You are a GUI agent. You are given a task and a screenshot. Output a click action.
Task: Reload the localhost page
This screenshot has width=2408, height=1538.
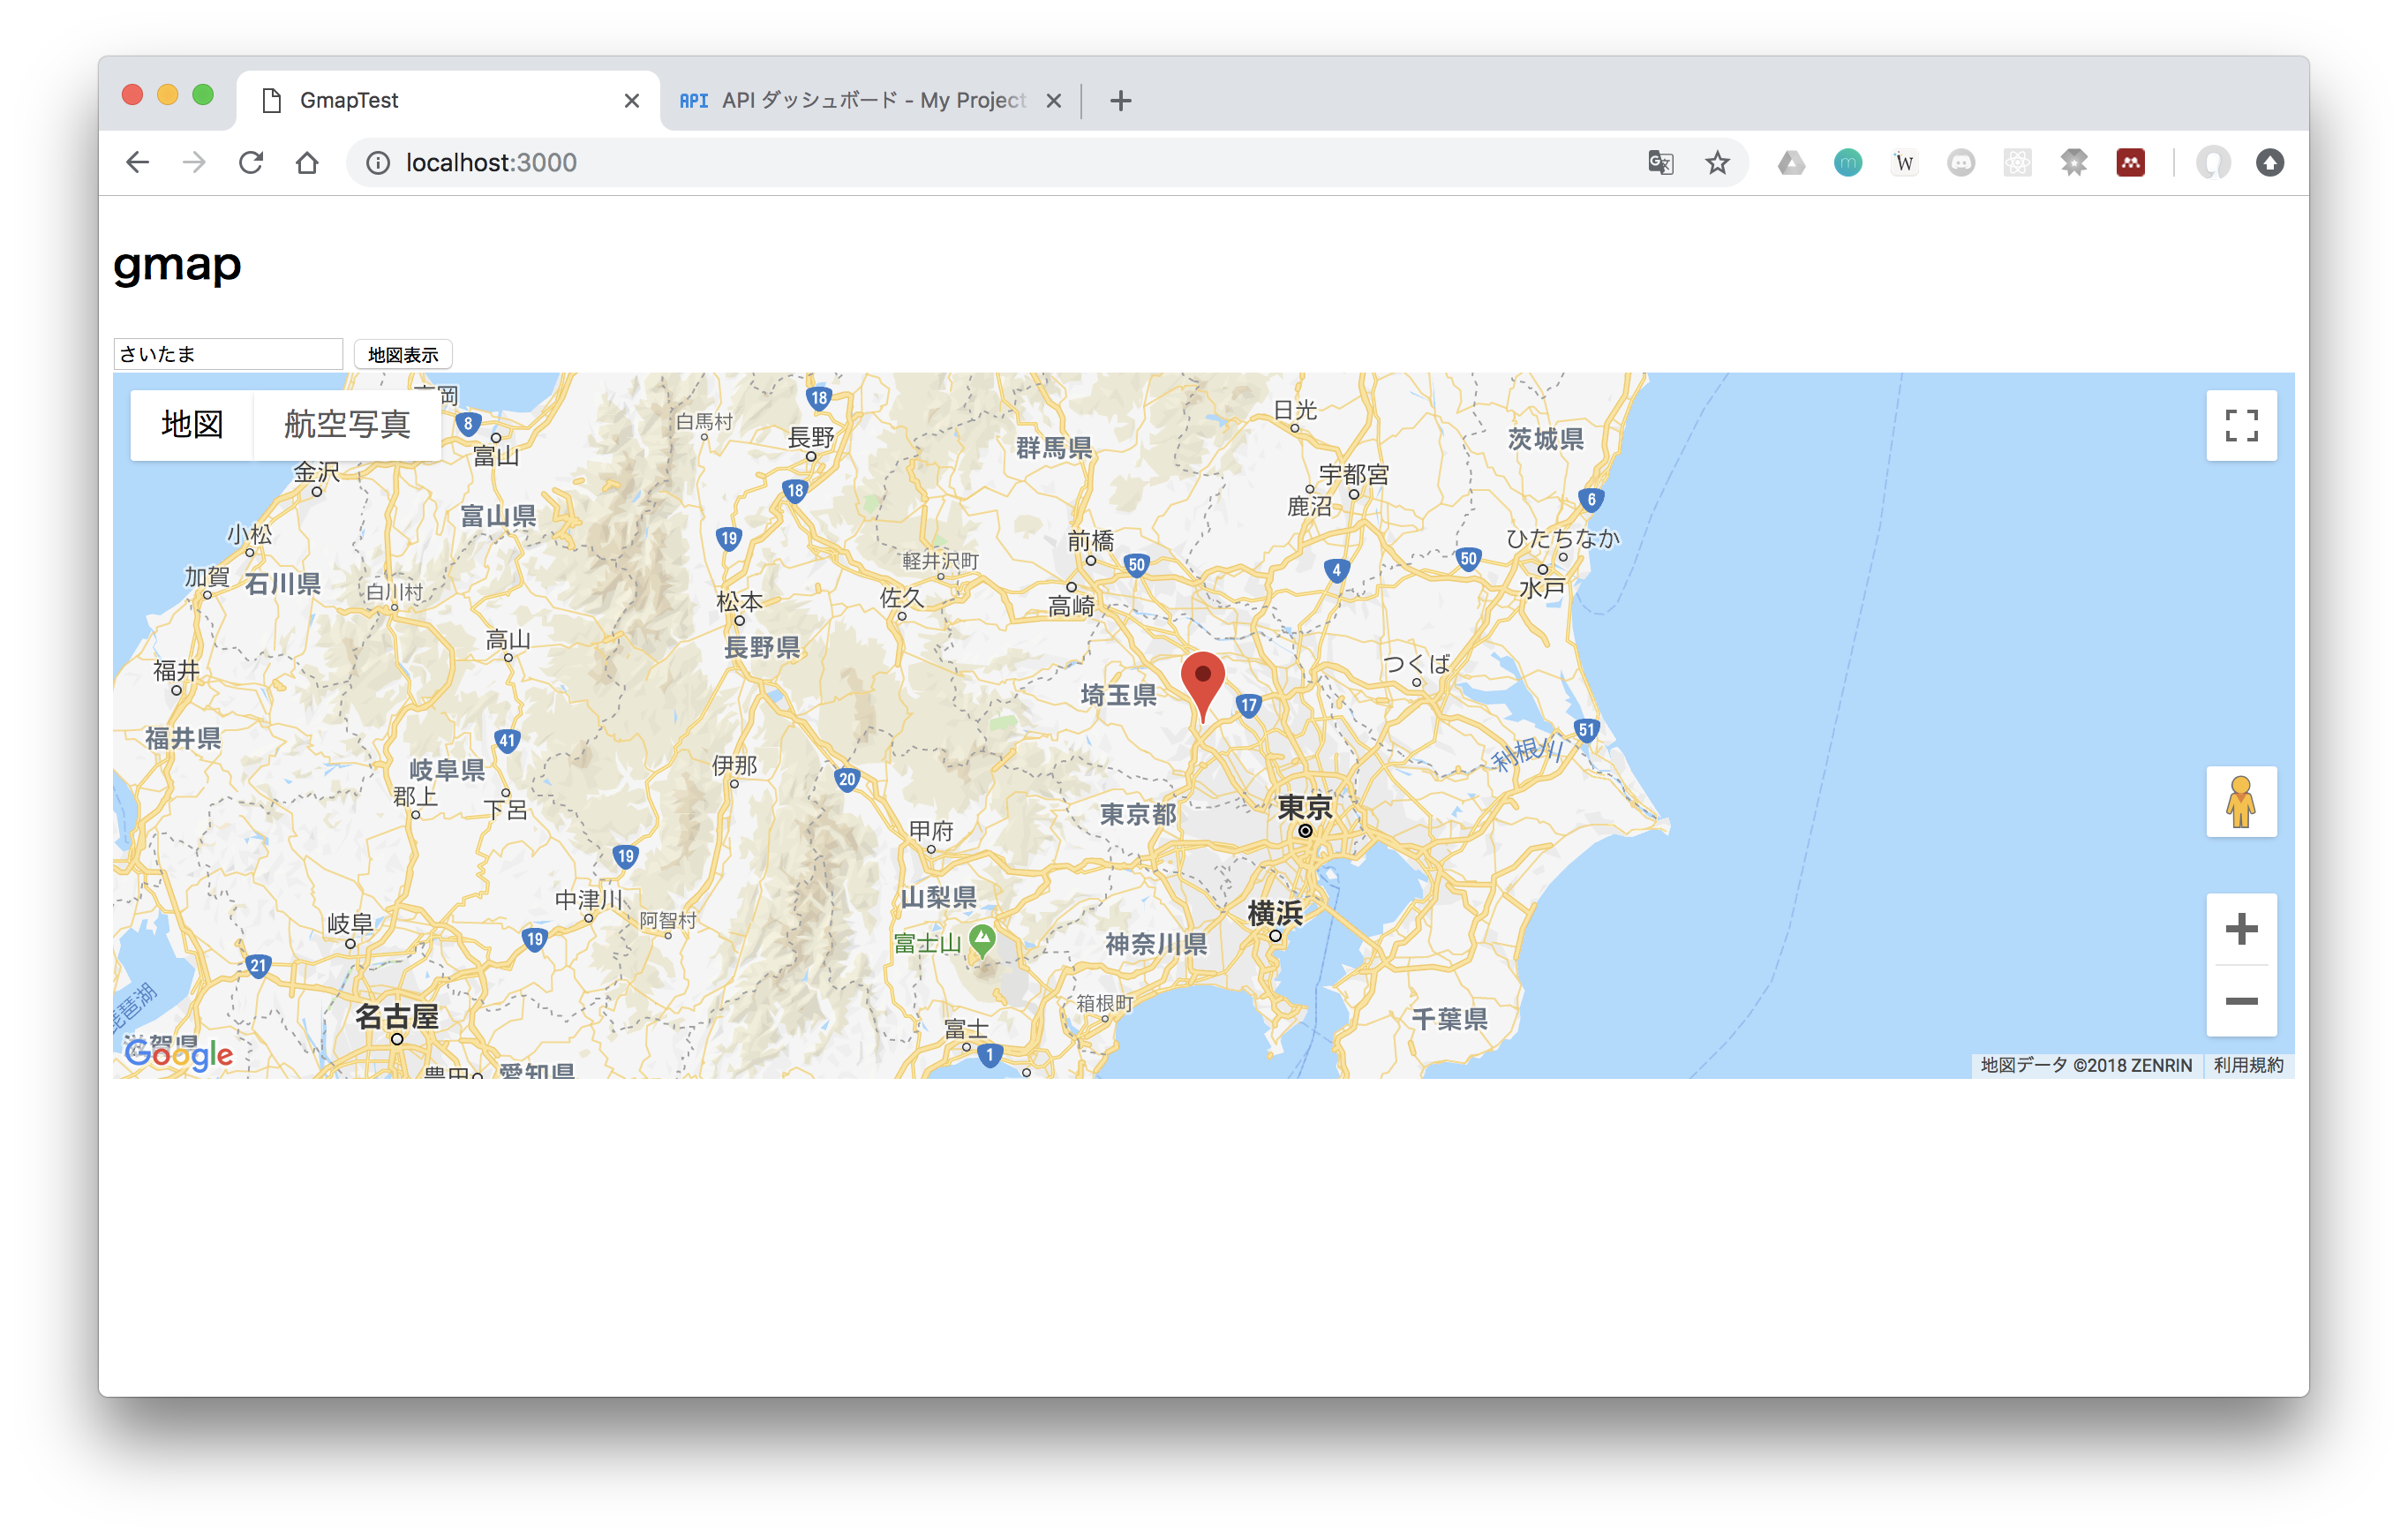[251, 163]
